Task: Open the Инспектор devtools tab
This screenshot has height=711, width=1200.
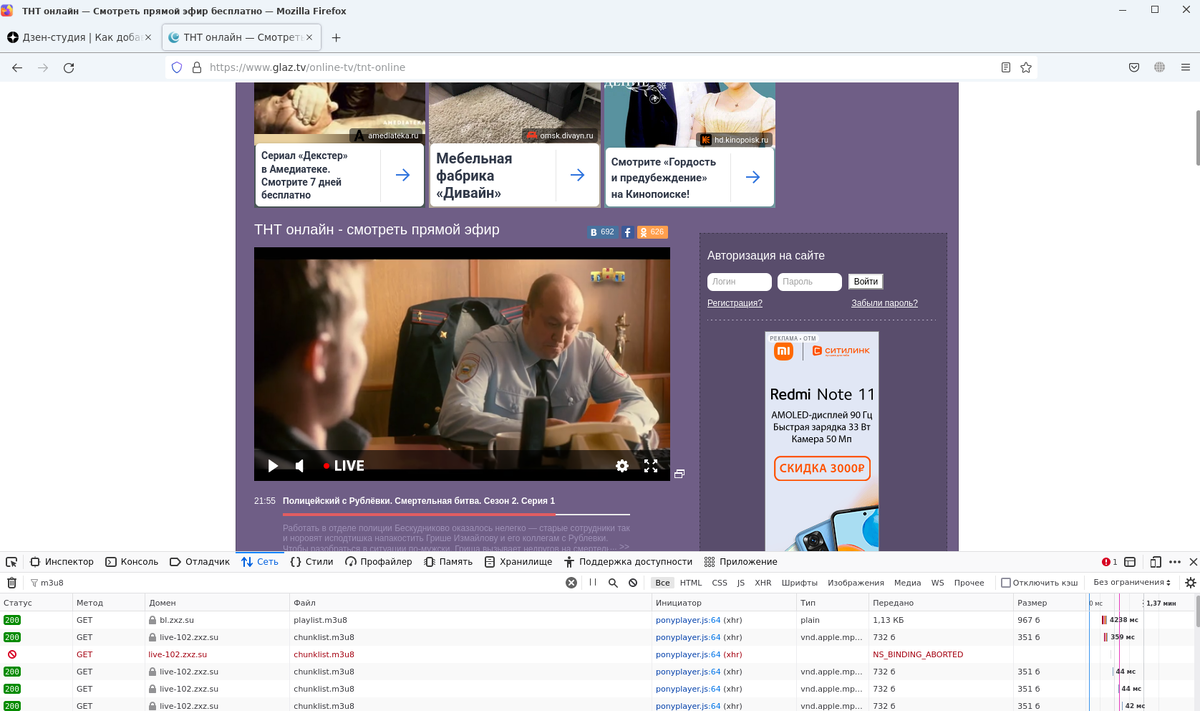Action: point(61,562)
